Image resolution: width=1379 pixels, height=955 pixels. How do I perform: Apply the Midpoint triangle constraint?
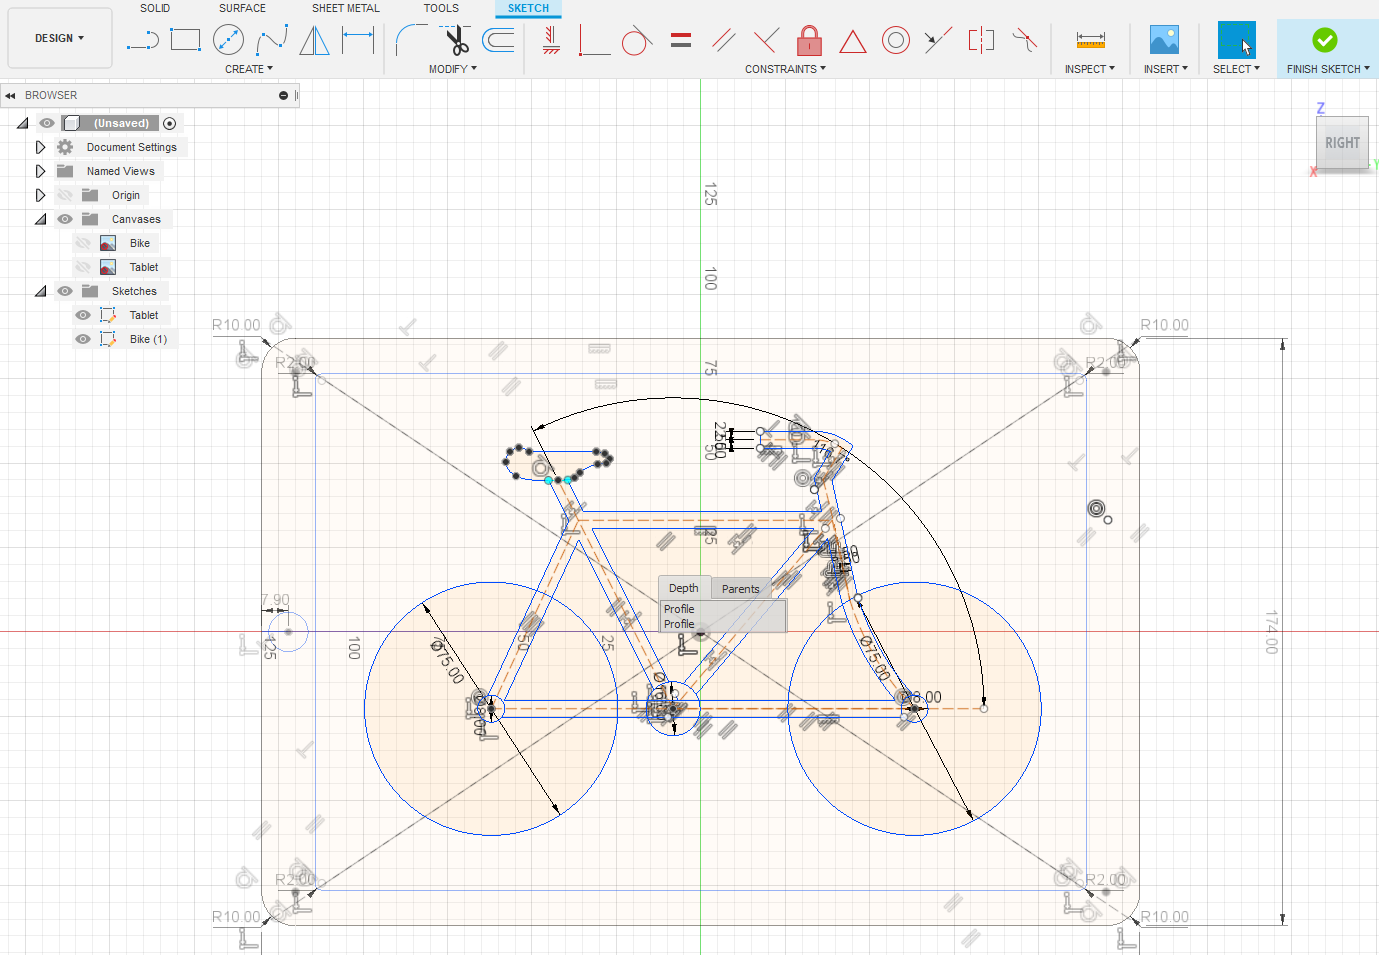point(853,41)
